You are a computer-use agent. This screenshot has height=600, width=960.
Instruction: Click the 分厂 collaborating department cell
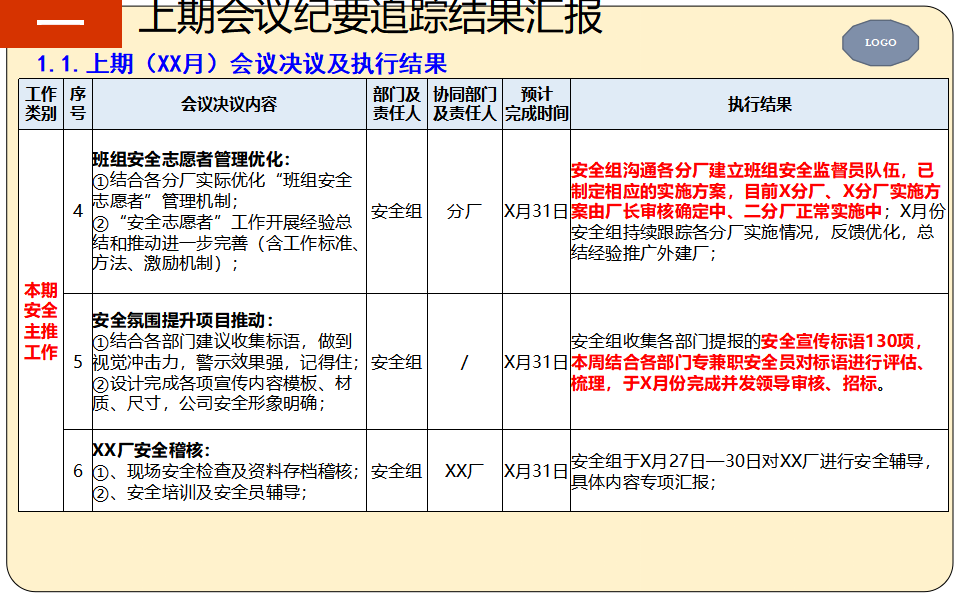(x=465, y=211)
